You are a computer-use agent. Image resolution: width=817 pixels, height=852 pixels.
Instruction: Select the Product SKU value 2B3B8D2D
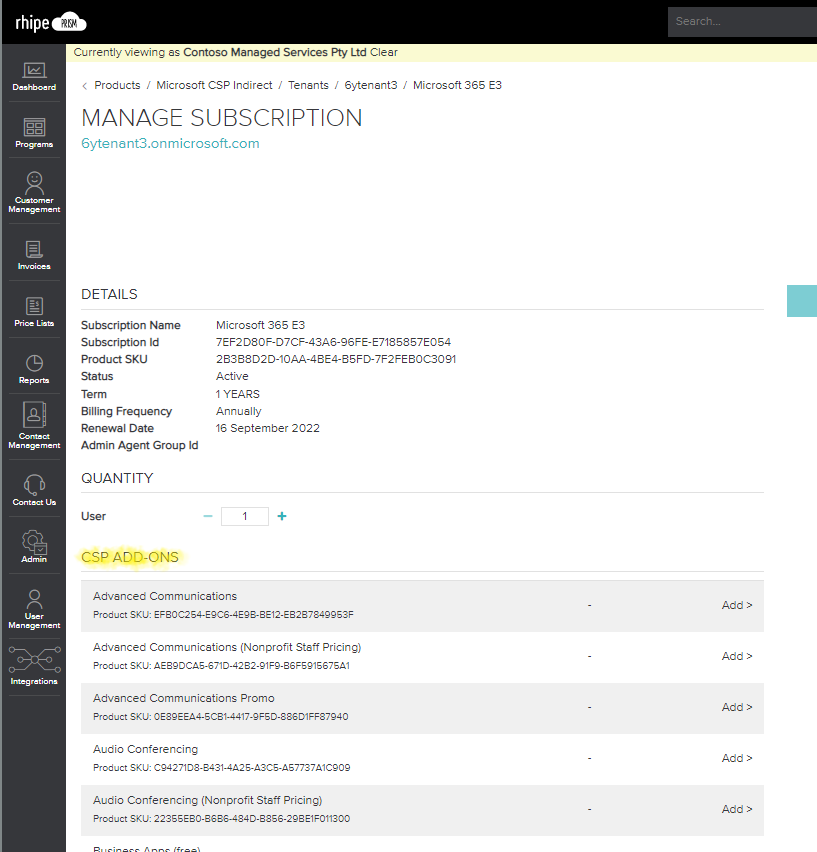coord(336,359)
